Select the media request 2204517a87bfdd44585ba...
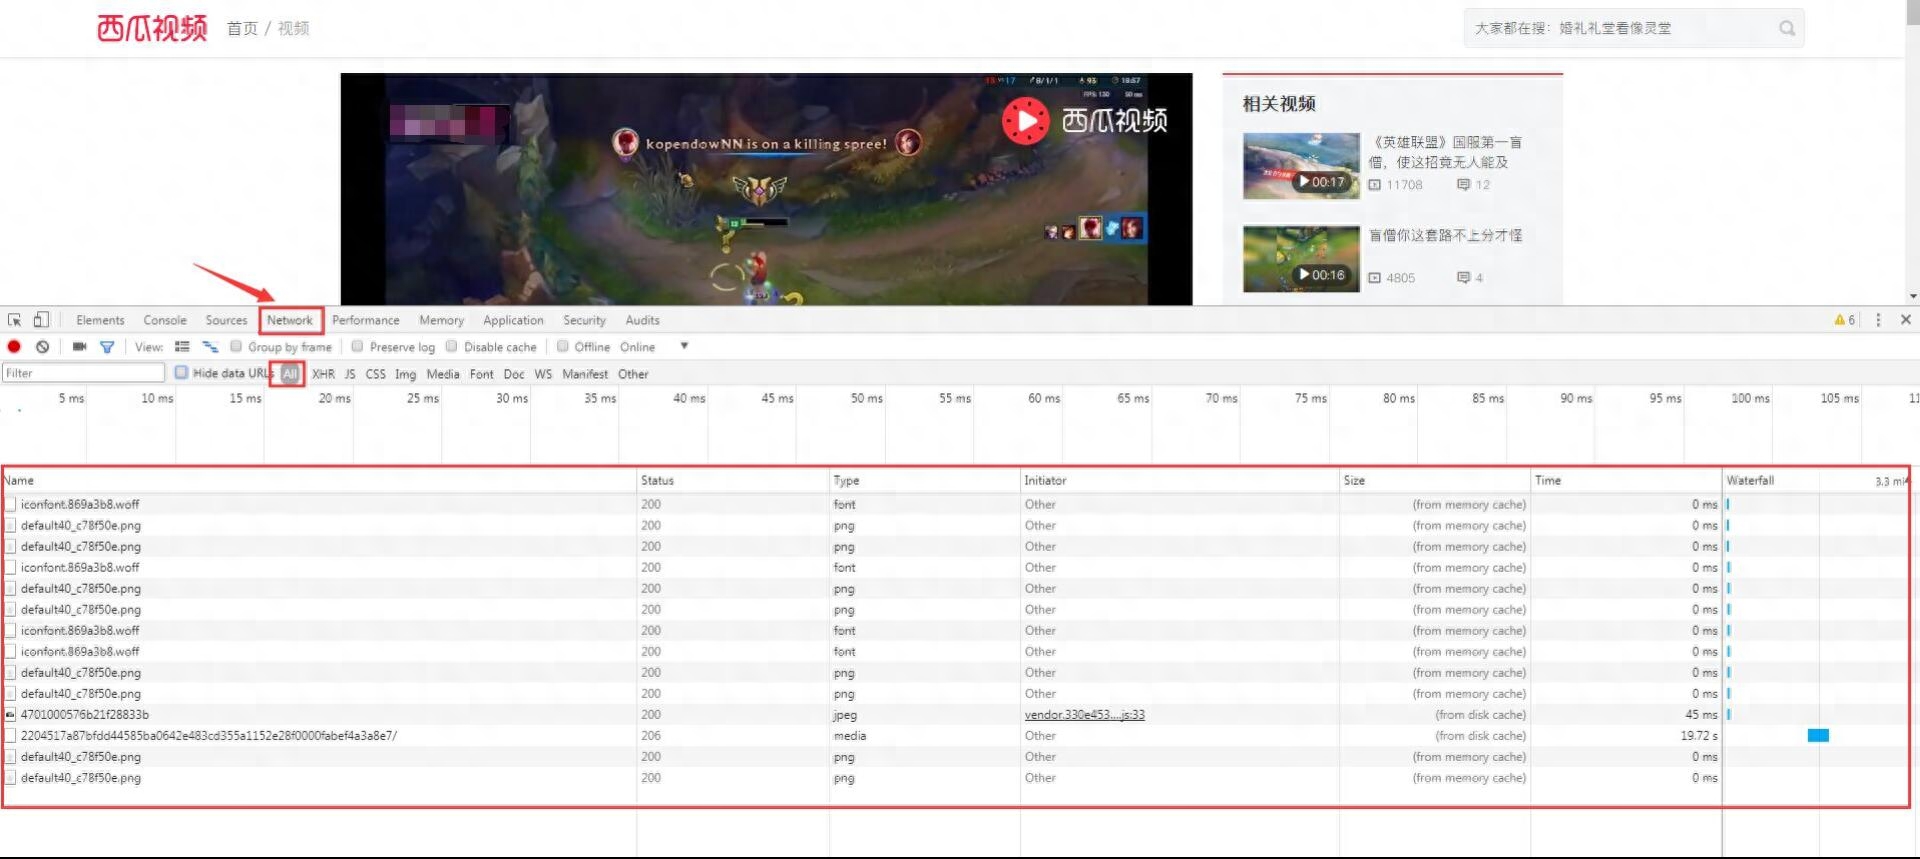This screenshot has height=859, width=1920. pos(208,736)
